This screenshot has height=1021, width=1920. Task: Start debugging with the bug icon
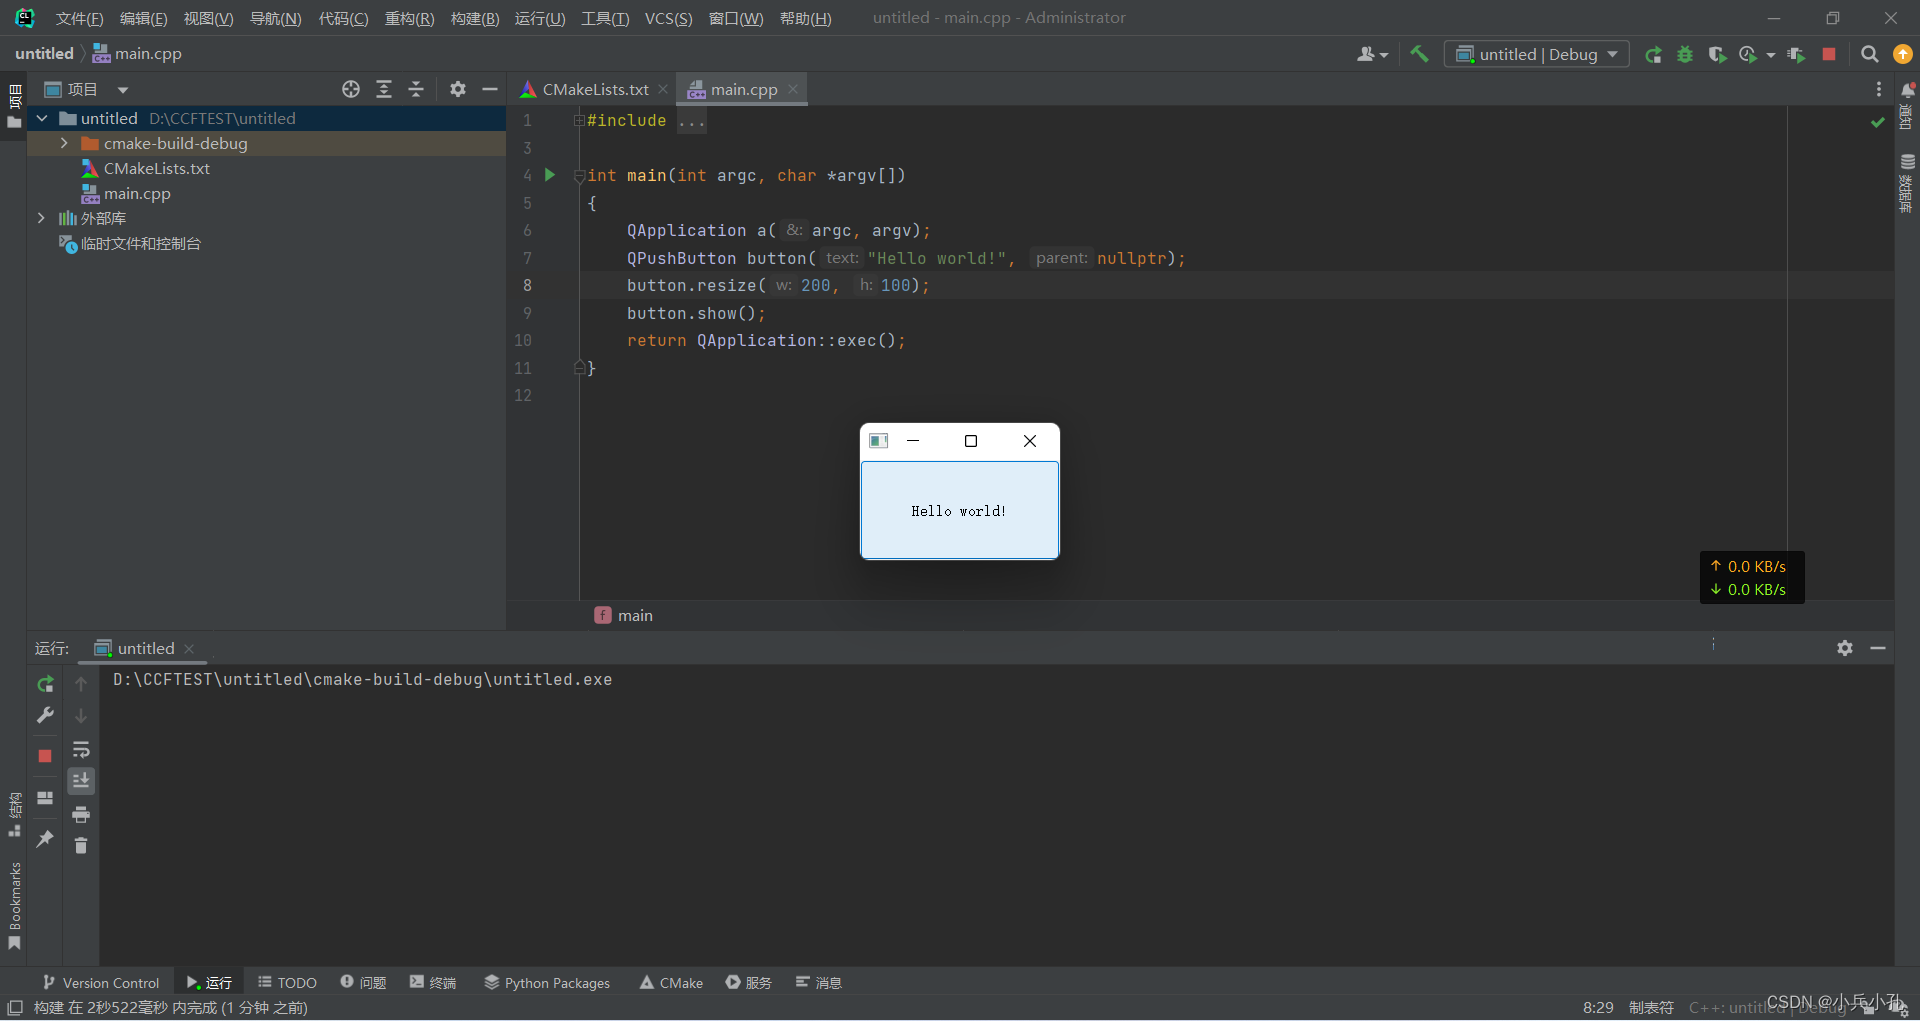(x=1685, y=55)
